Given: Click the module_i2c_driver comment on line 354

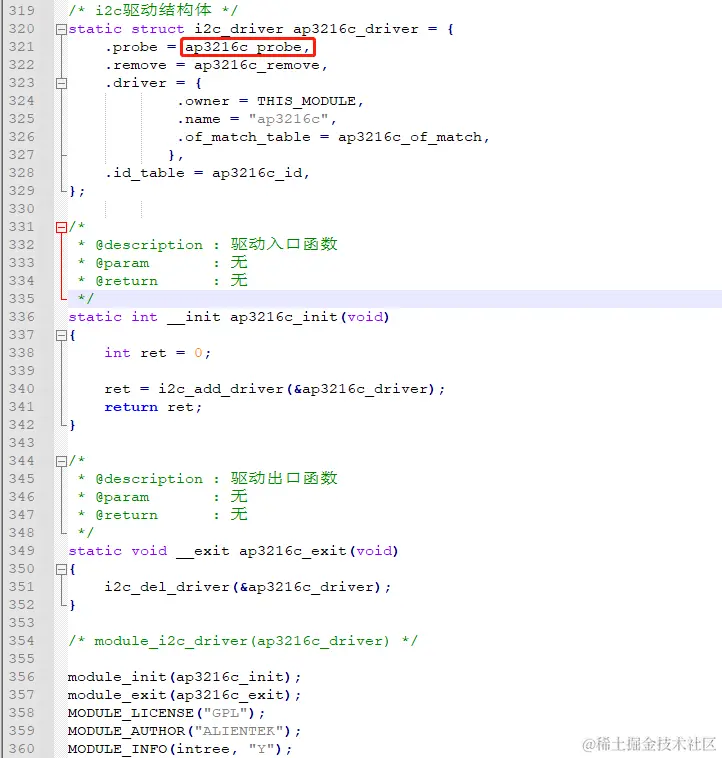Looking at the screenshot, I should tap(242, 641).
